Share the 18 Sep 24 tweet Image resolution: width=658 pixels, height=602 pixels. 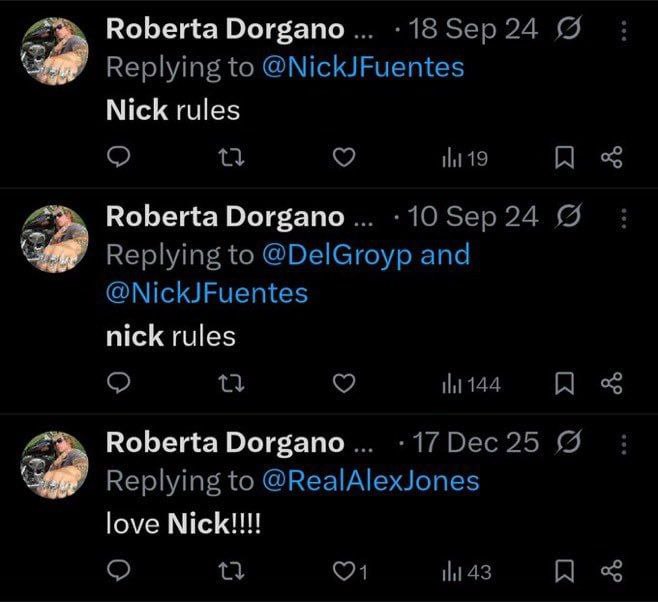click(x=611, y=157)
